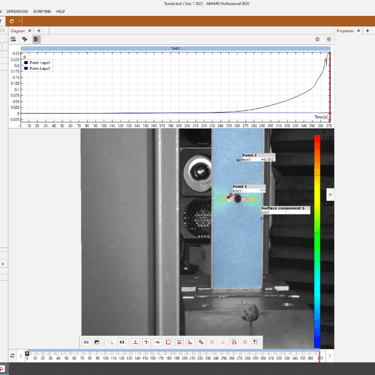
Task: Expand the side panel arrow beside the color legend
Action: [x=330, y=194]
